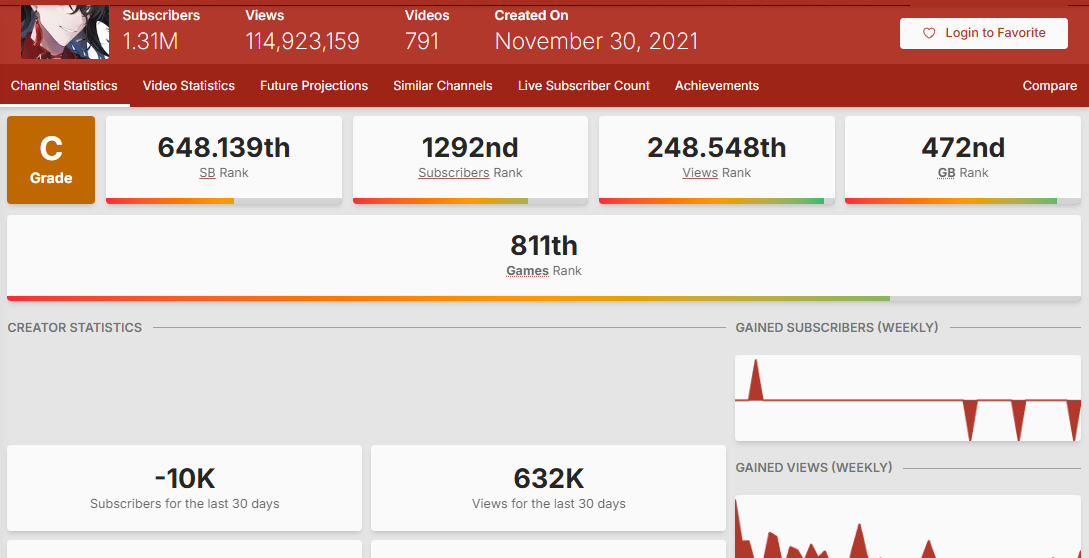Screen dimensions: 1089x558
Task: Click the 114,923,159 views count
Action: point(303,42)
